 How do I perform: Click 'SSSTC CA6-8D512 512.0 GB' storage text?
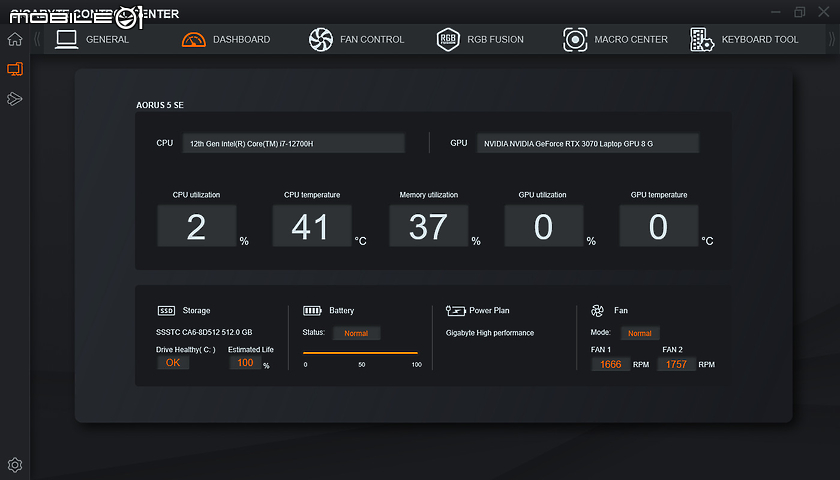pyautogui.click(x=204, y=332)
